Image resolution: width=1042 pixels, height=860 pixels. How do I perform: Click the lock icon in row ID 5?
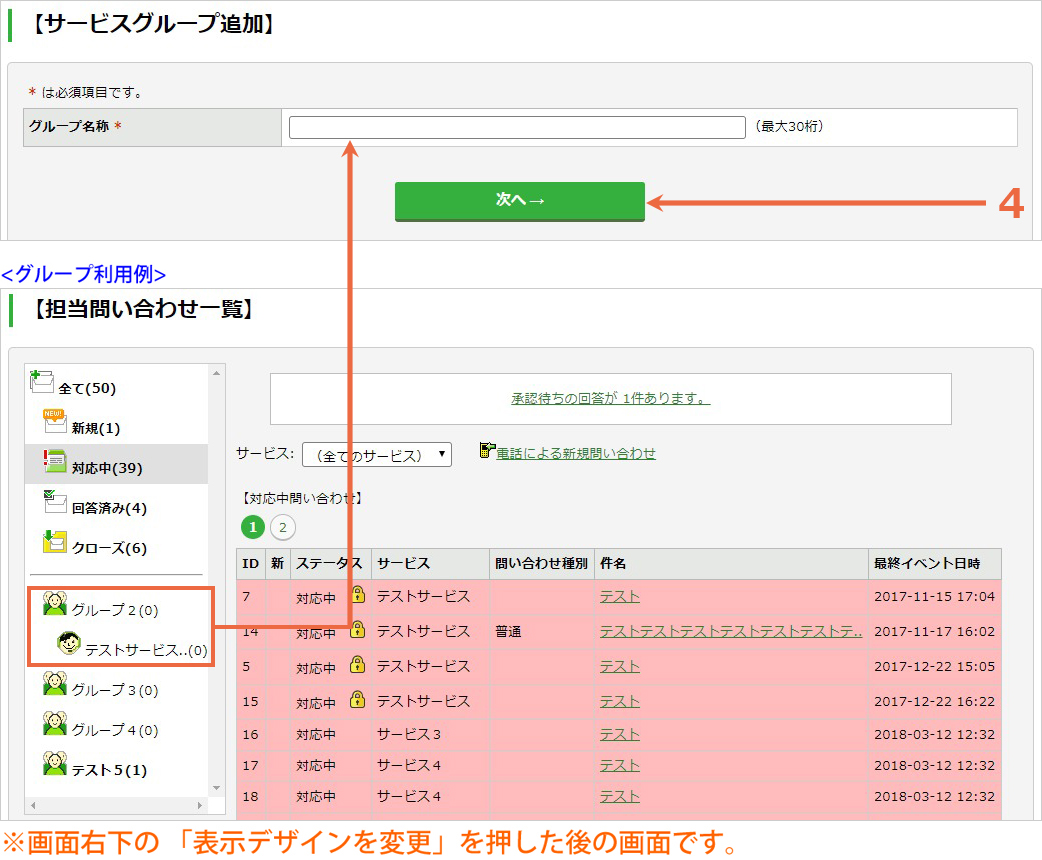pos(358,664)
